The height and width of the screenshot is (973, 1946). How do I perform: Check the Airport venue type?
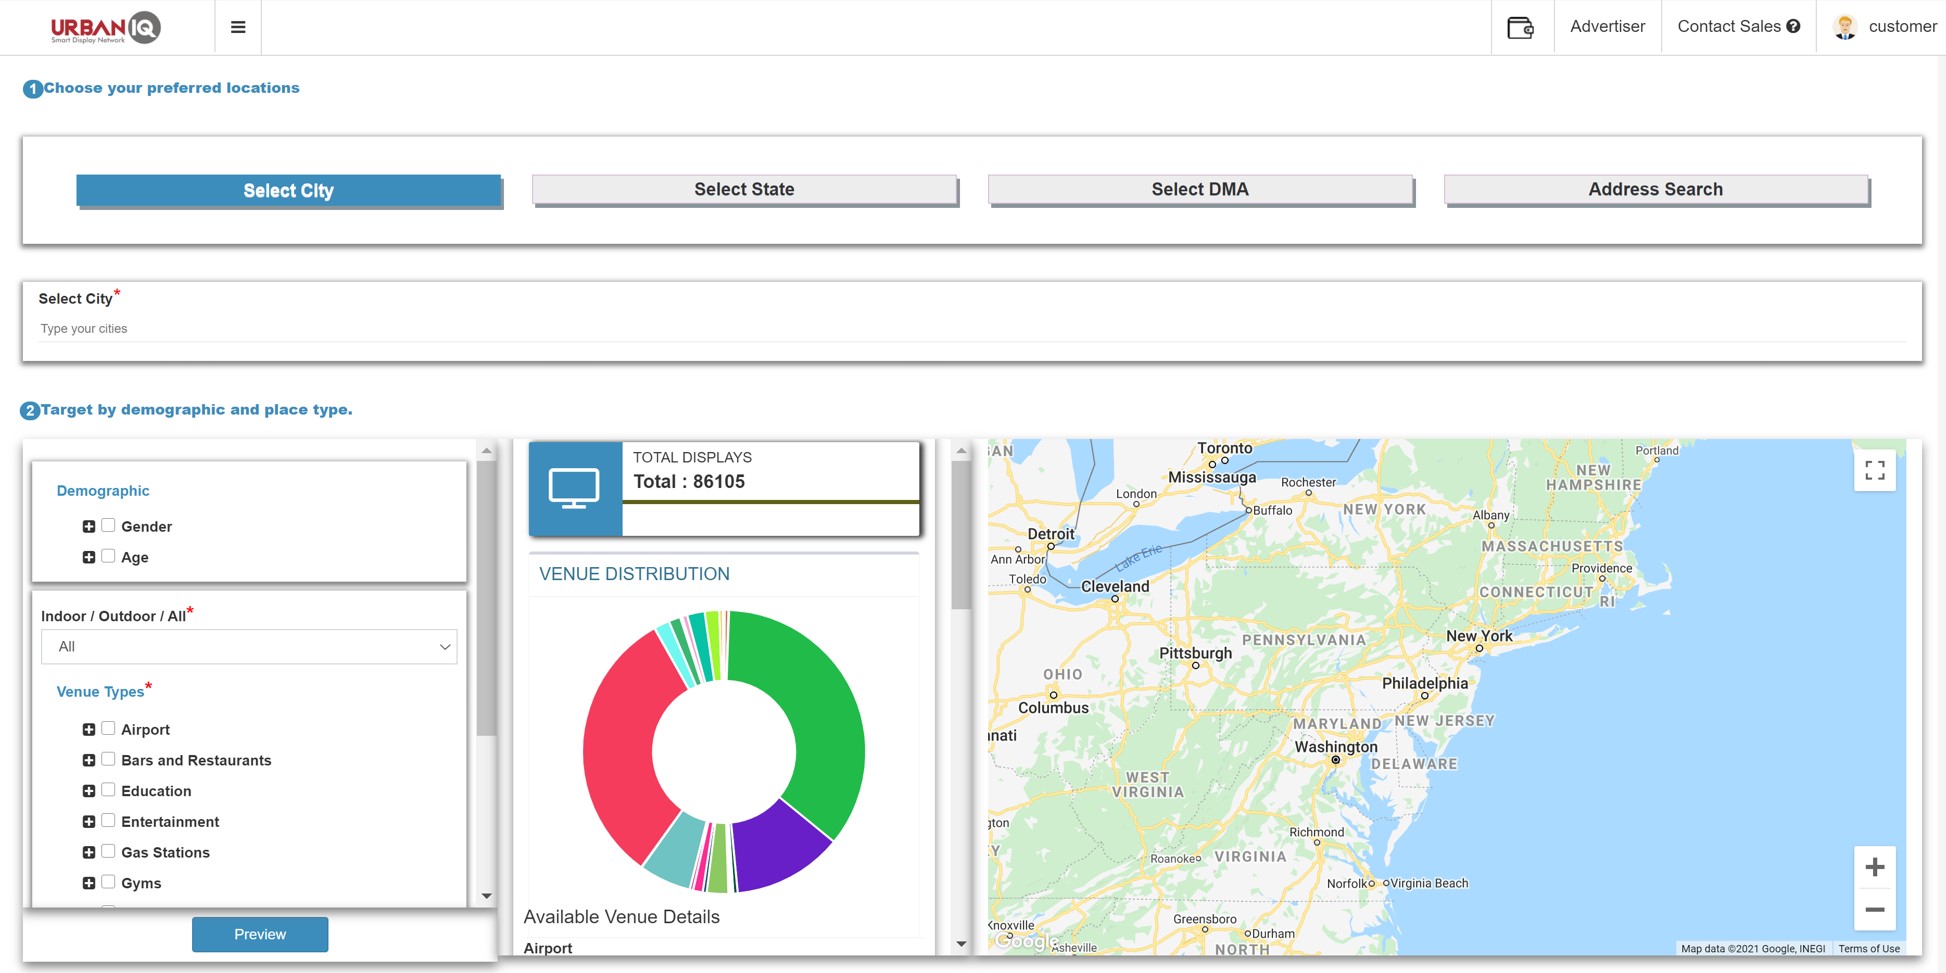coord(108,728)
